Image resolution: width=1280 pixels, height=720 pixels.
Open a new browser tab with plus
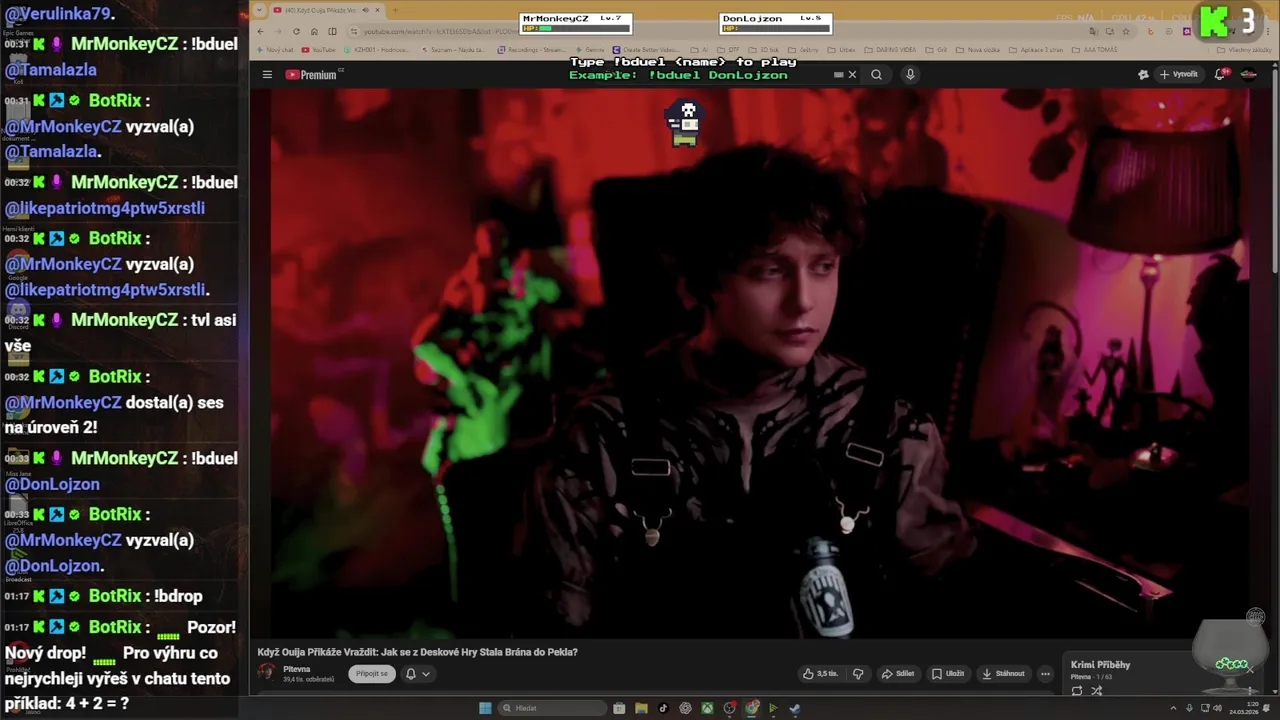click(395, 10)
